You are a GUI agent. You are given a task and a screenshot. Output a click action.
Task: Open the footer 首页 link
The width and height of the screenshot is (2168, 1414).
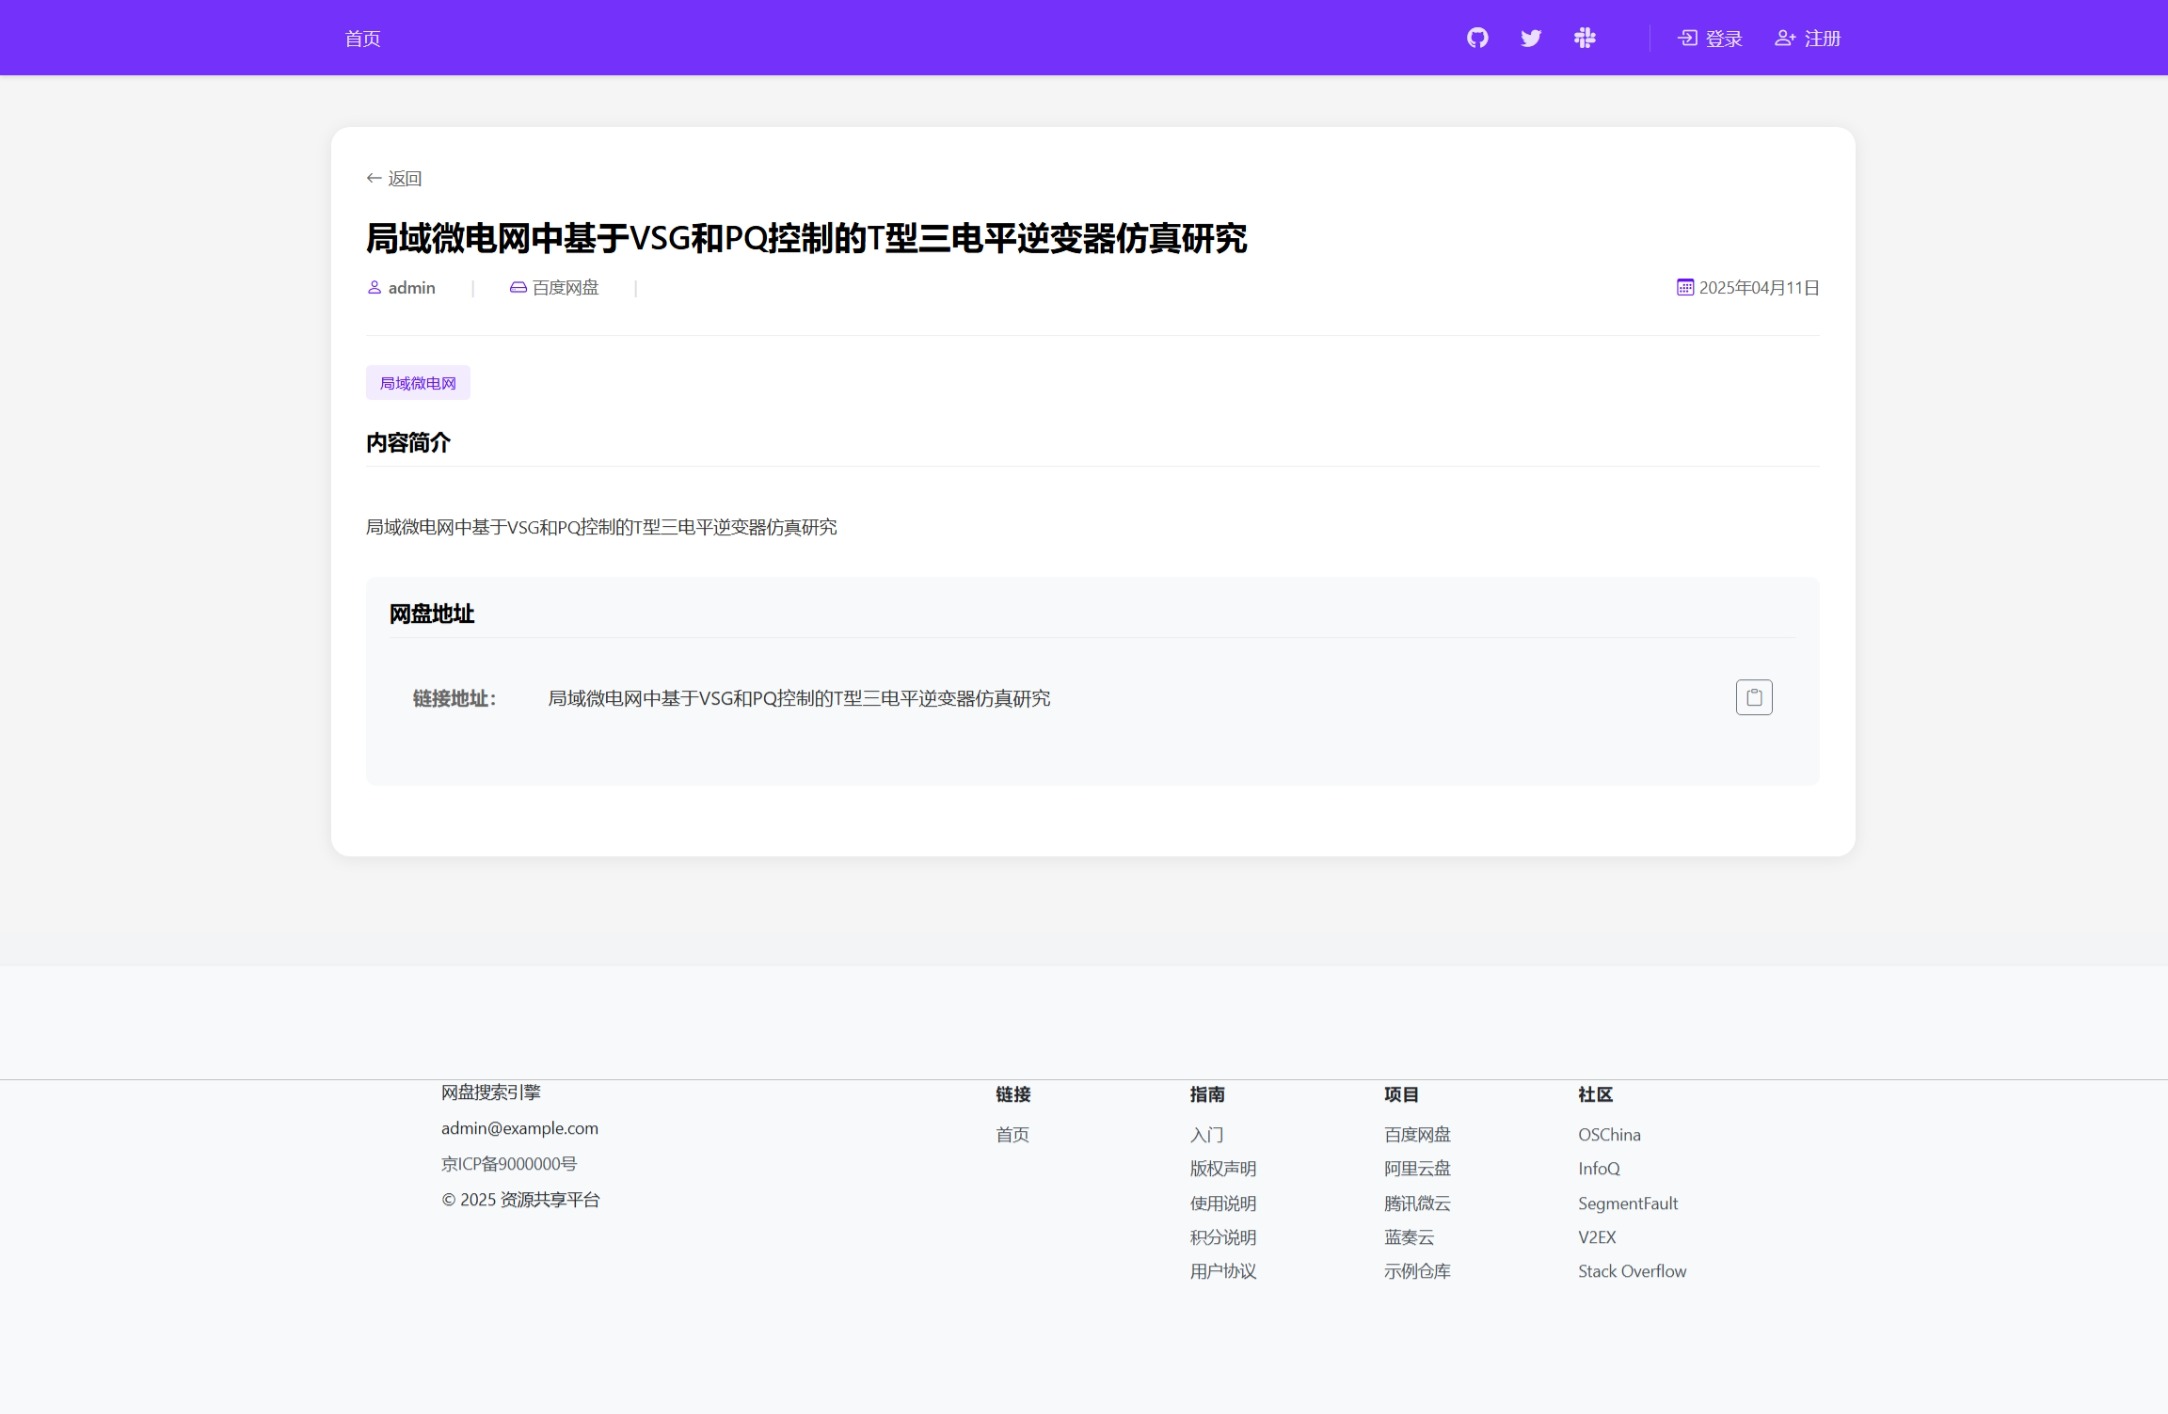point(1012,1134)
